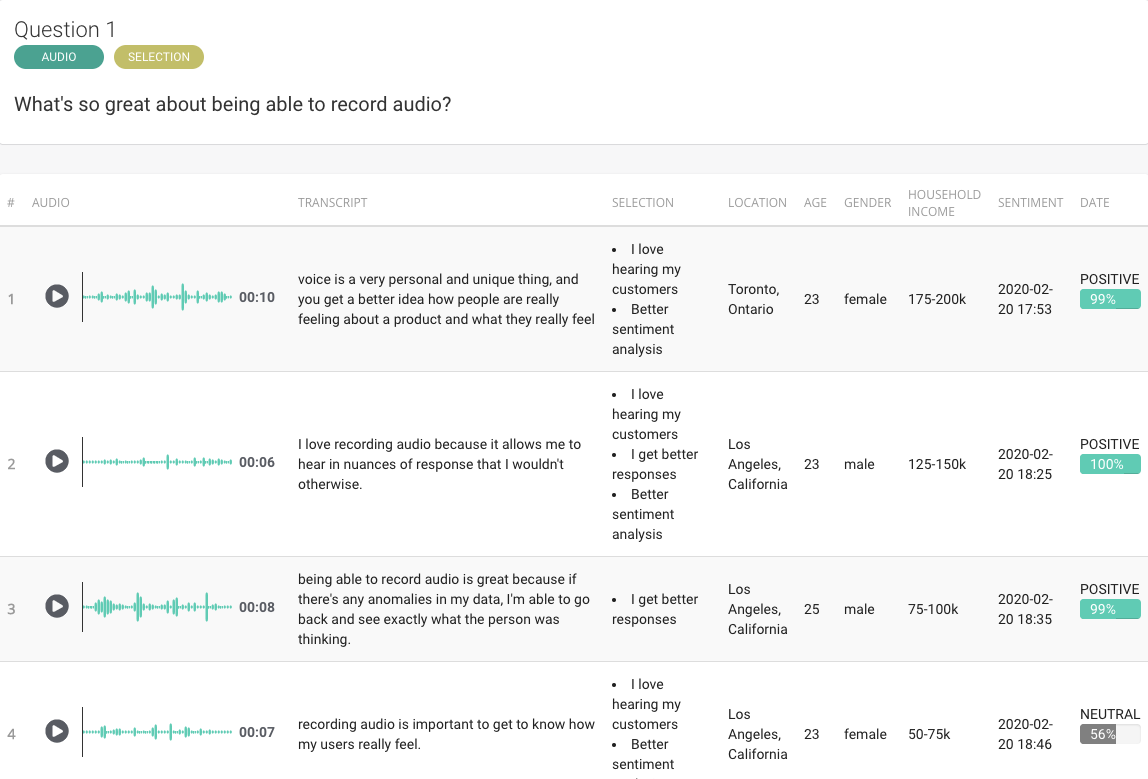
Task: Seek within row 2 audio waveform
Action: click(157, 462)
